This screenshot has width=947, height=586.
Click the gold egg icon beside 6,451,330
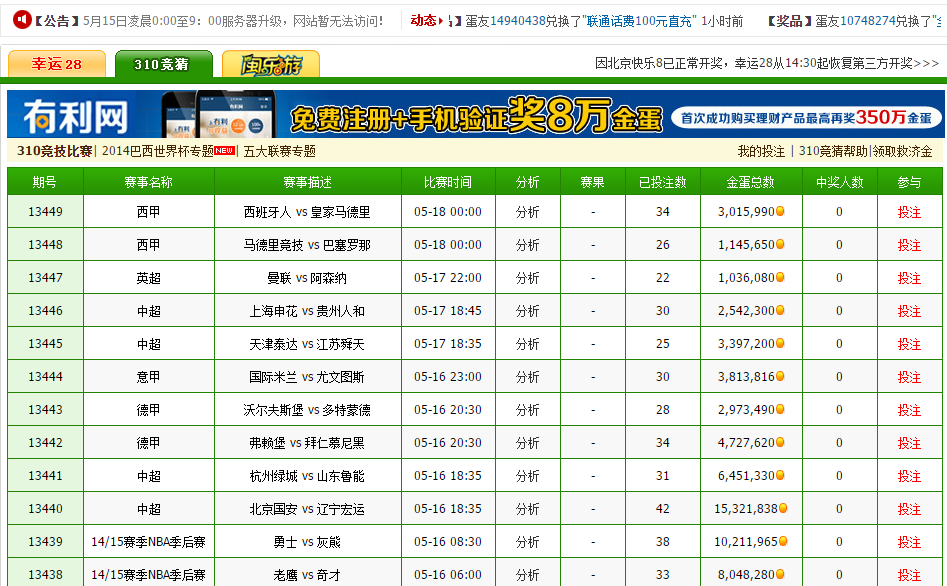780,475
